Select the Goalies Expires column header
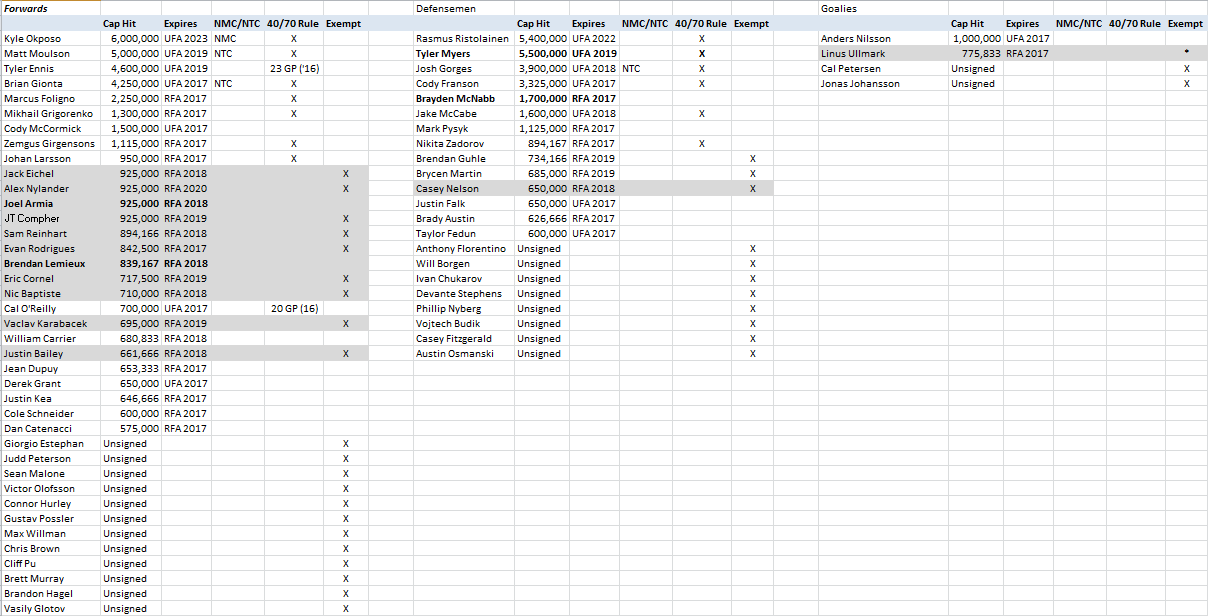Screen dimensions: 1208x616 click(1022, 23)
